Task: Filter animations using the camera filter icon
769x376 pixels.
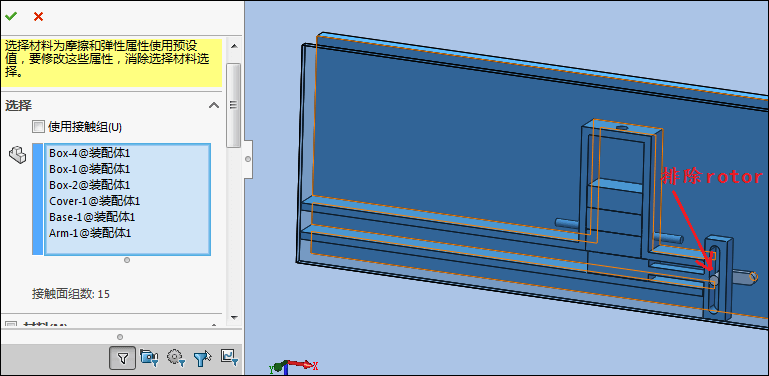Action: [149, 357]
